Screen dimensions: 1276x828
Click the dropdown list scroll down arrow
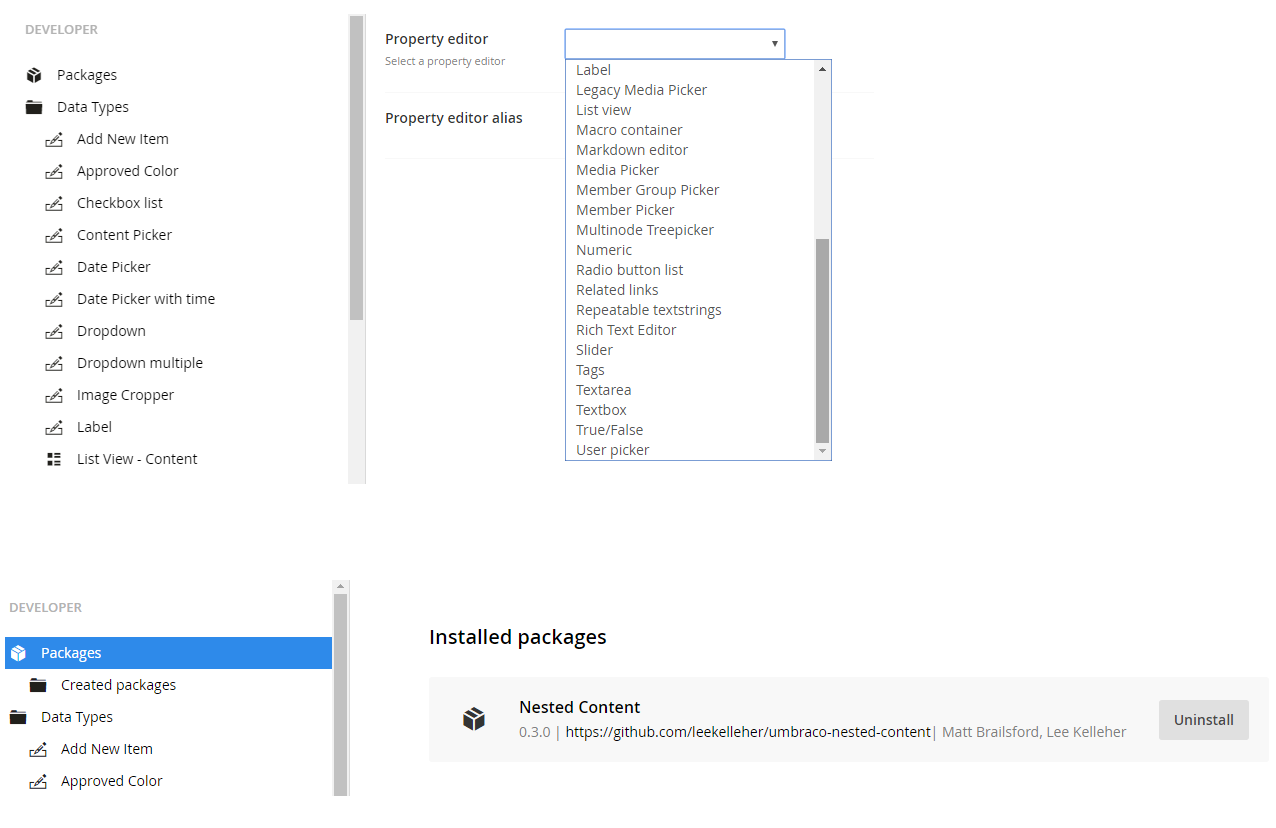(x=822, y=451)
